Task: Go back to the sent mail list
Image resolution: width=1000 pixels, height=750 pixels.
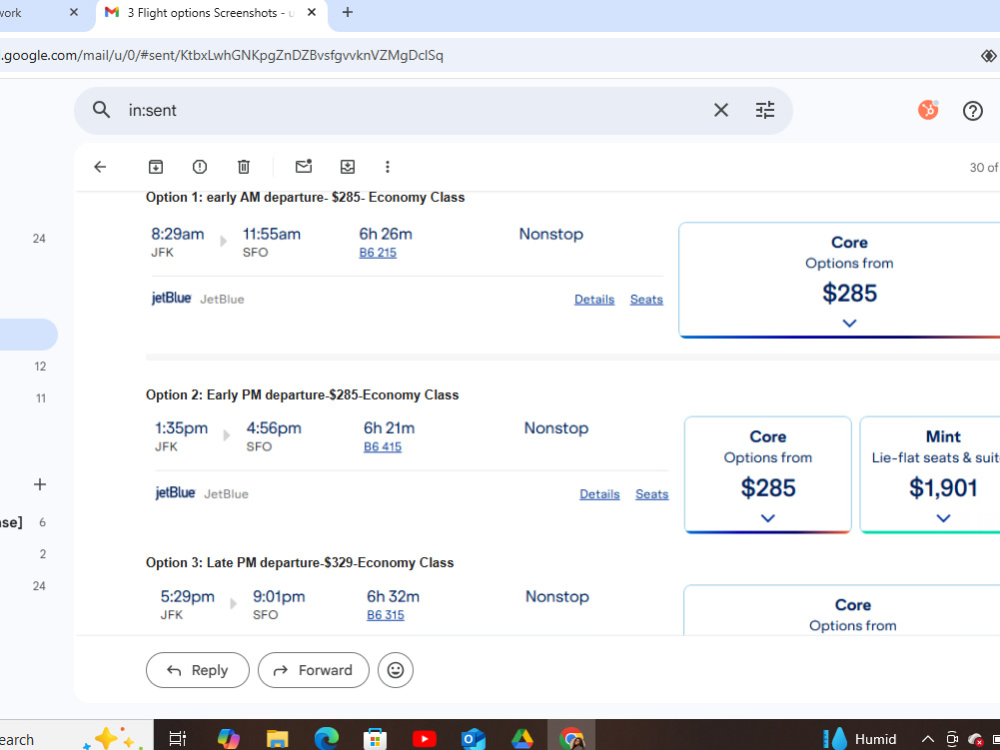Action: 100,167
